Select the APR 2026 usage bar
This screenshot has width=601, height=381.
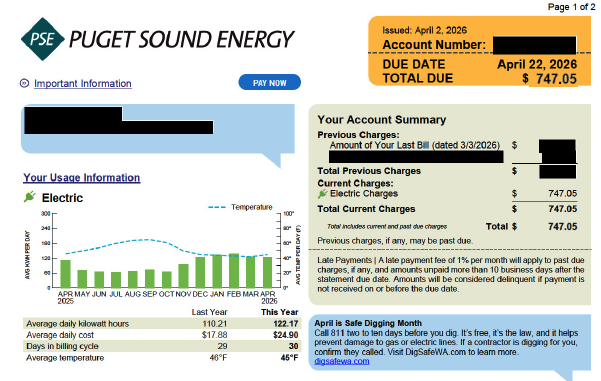click(x=267, y=272)
